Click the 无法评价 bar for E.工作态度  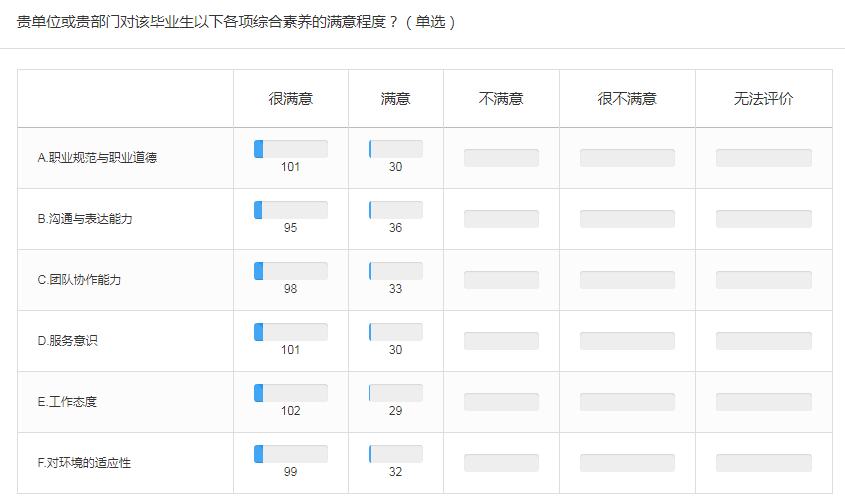(763, 402)
